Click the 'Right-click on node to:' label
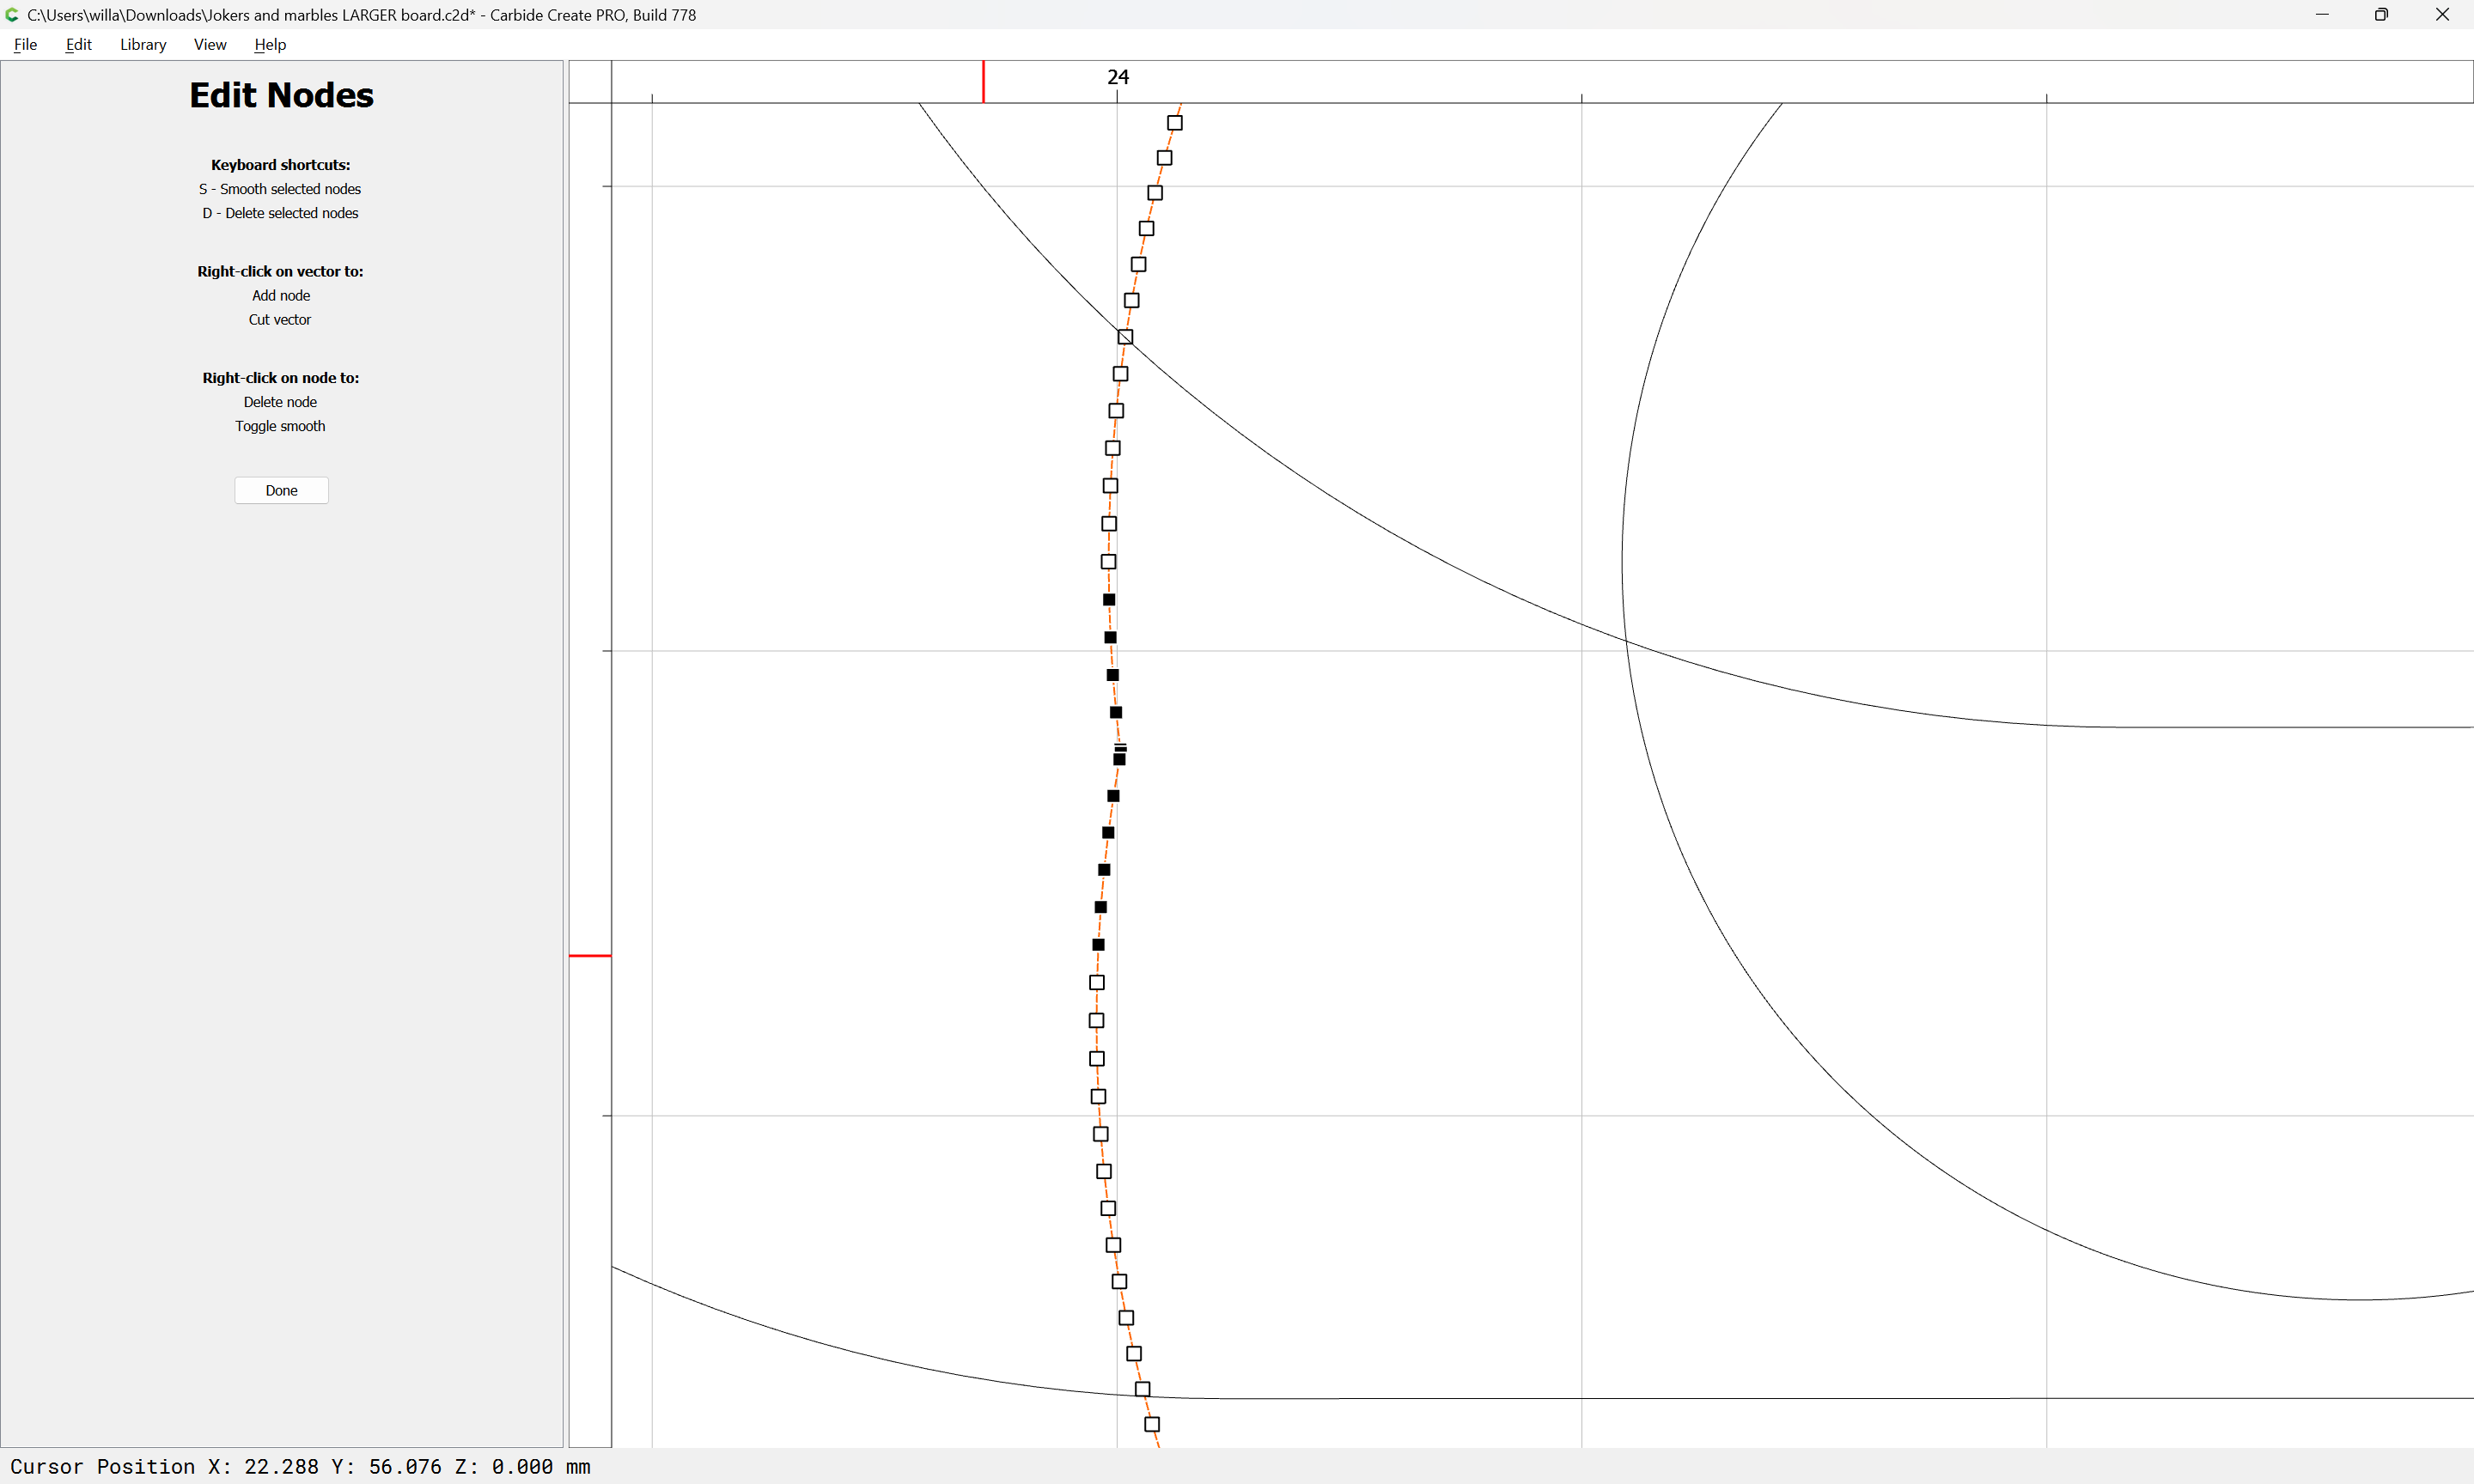Screen dimensions: 2474x1484 [281, 378]
